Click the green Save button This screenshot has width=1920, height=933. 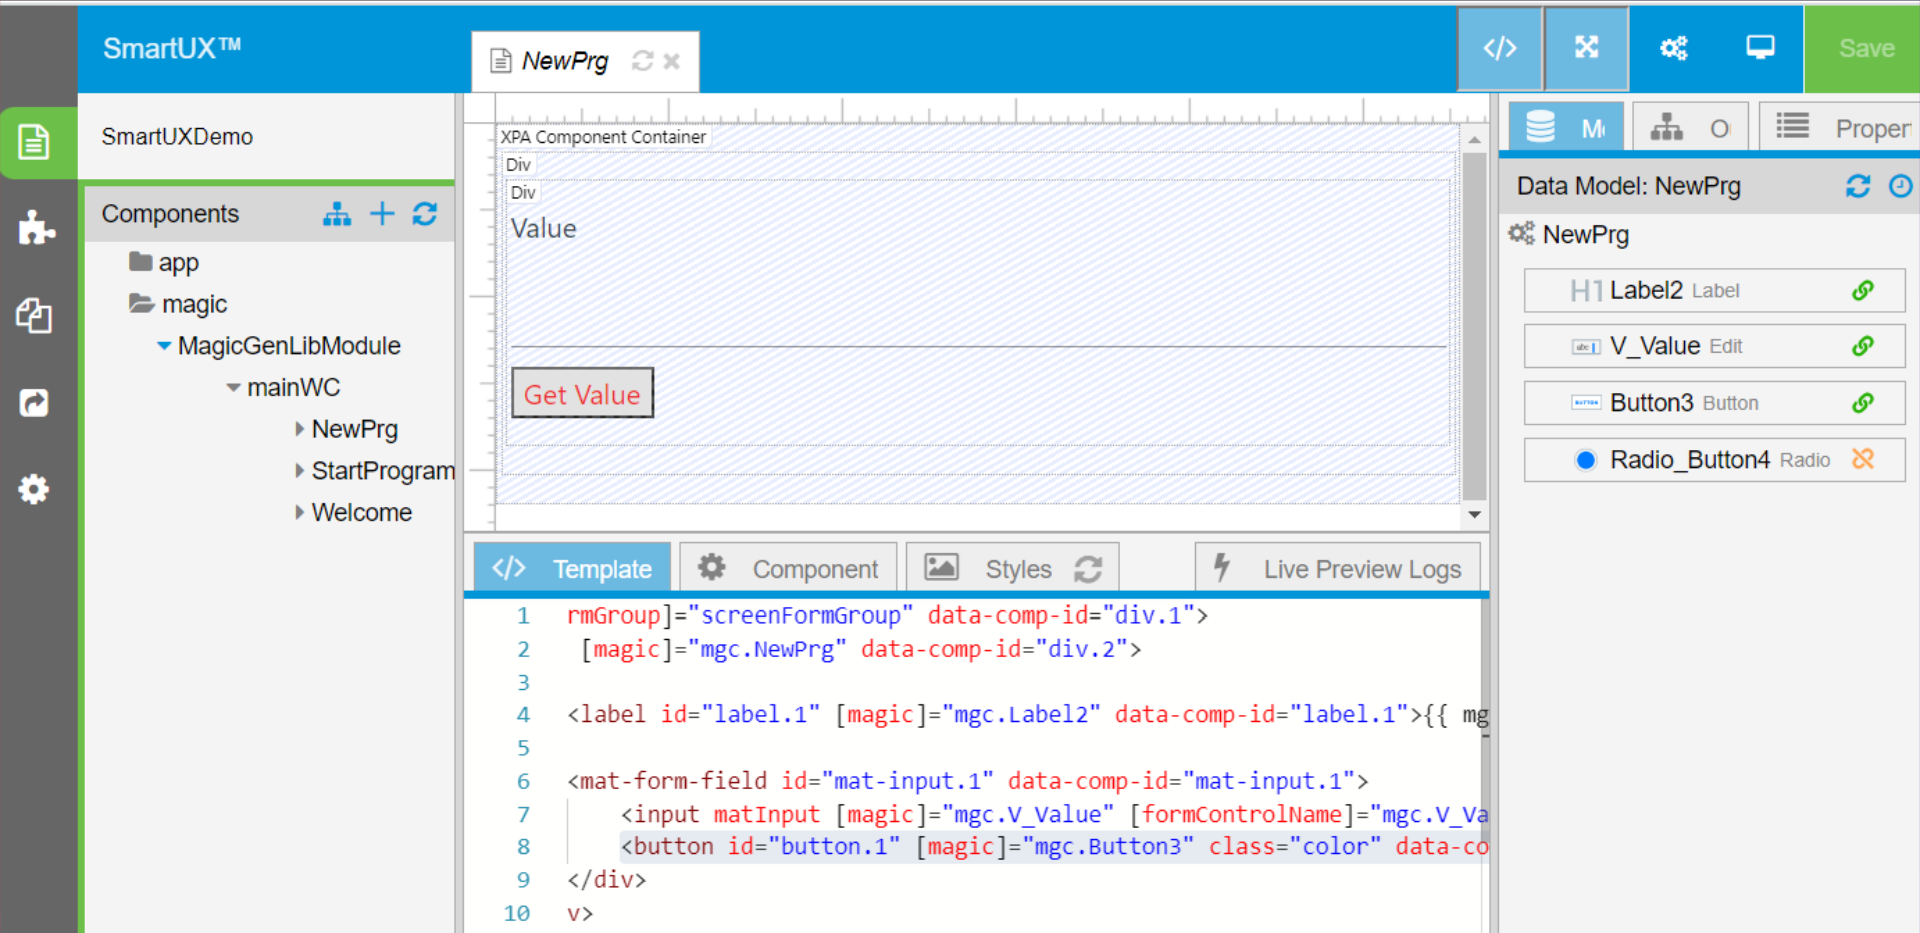click(x=1865, y=48)
